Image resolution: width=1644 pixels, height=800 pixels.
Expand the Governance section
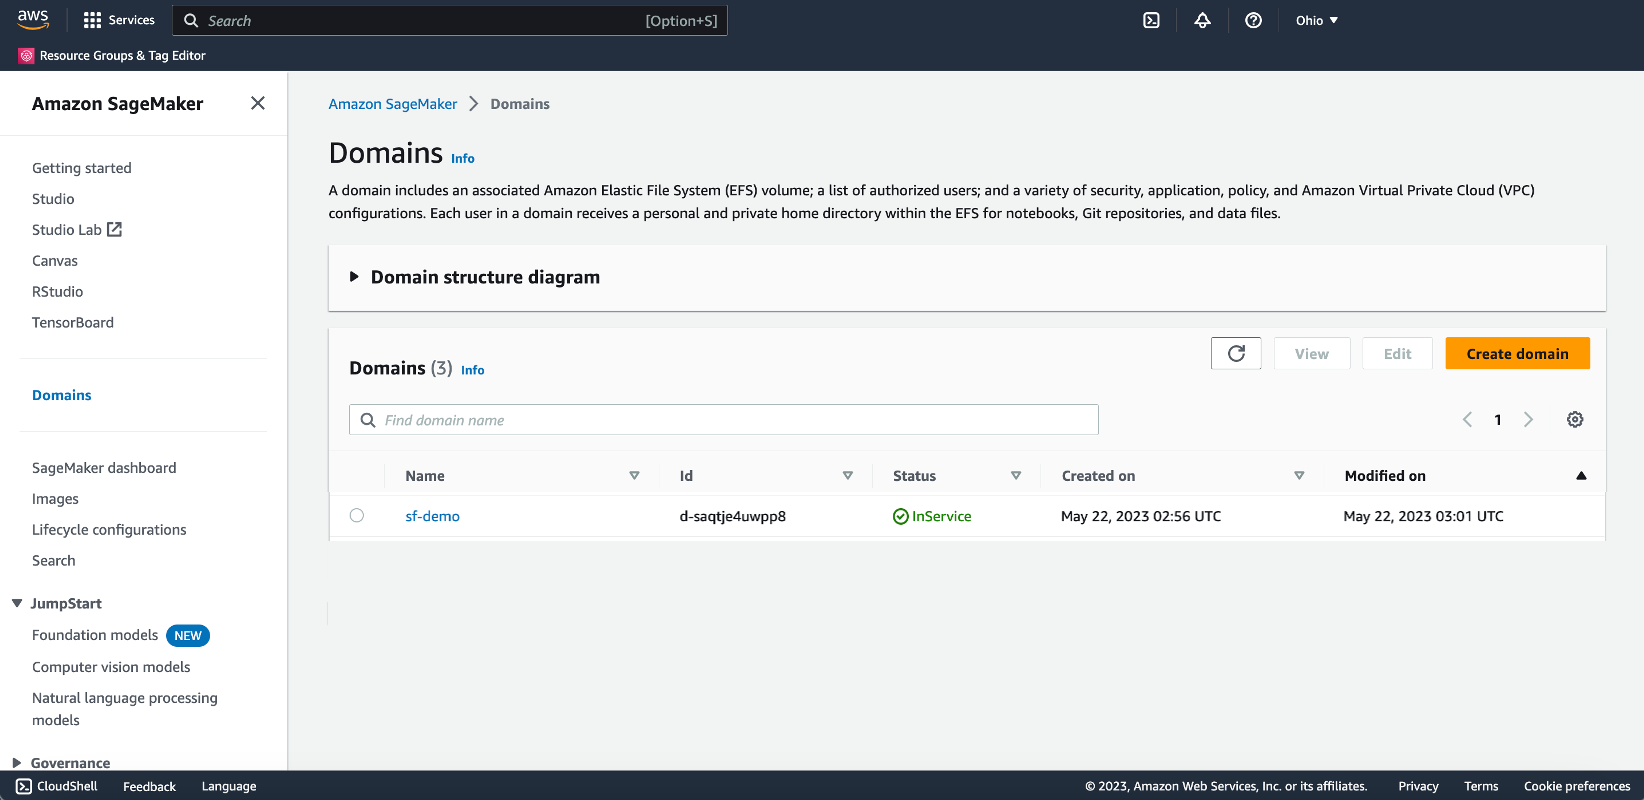pyautogui.click(x=17, y=763)
